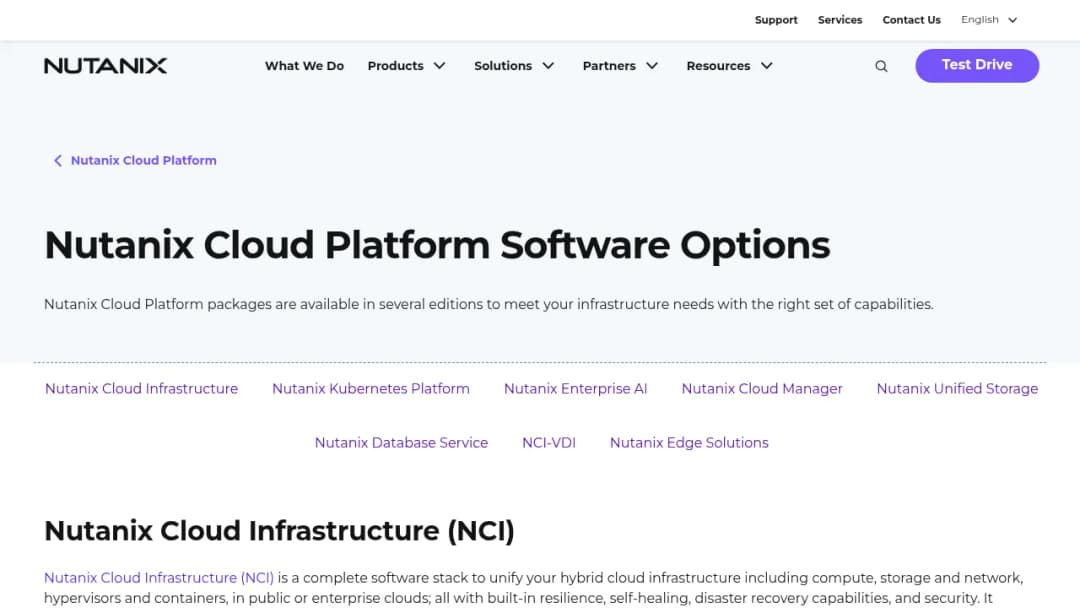The height and width of the screenshot is (608, 1080).
Task: Follow the Nutanix Cloud Platform breadcrumb link
Action: point(143,160)
